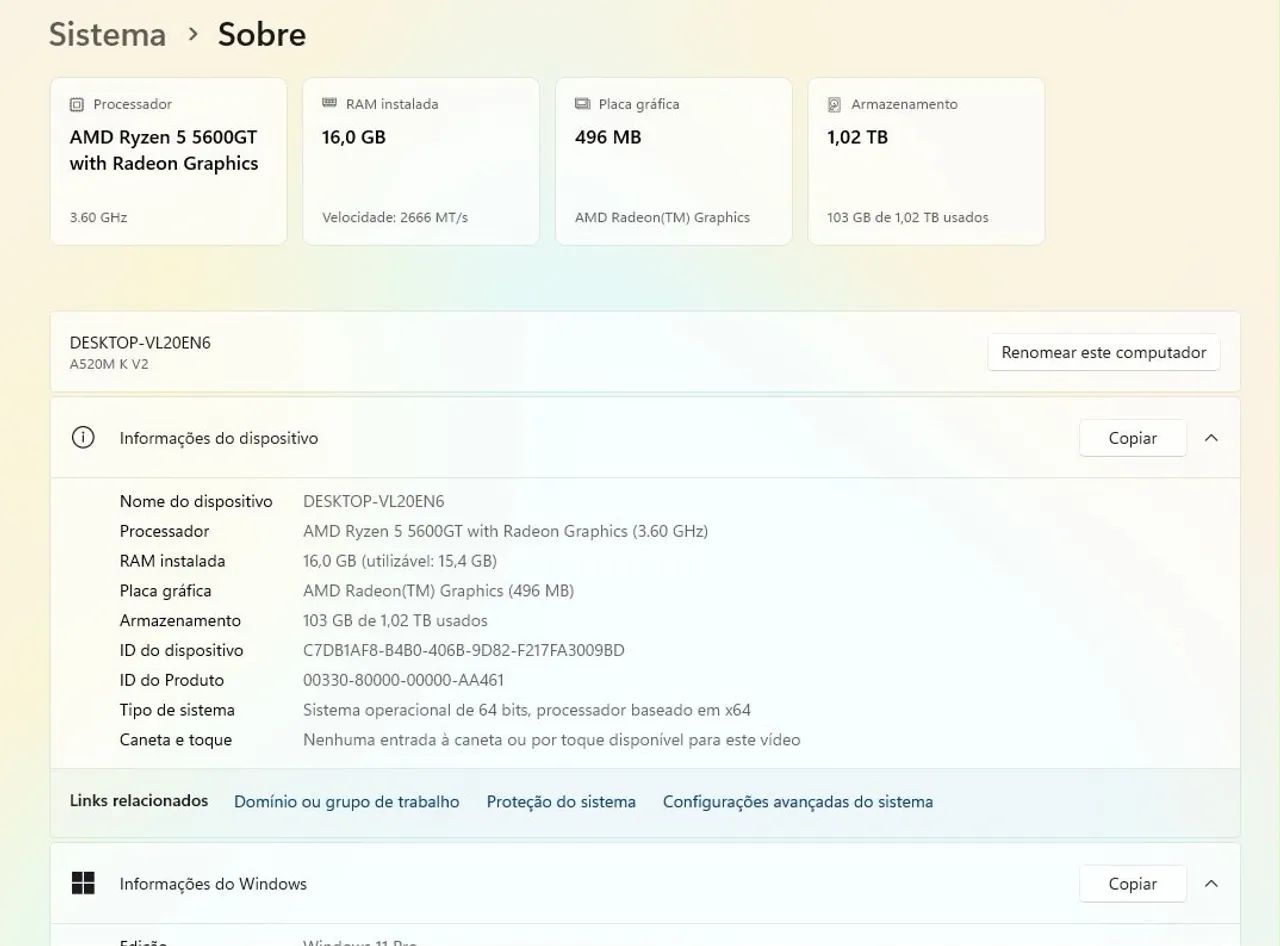Click the '103 GB de 1,02 TB usados' row value
This screenshot has height=946, width=1280.
(396, 621)
